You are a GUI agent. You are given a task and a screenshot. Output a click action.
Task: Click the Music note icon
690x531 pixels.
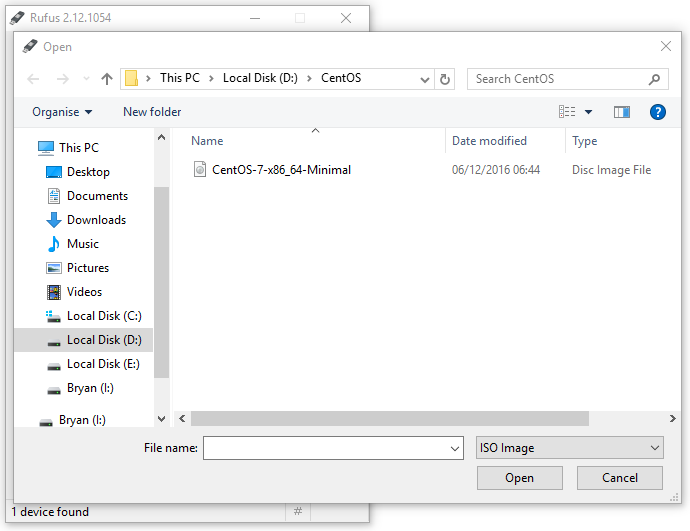[x=54, y=244]
